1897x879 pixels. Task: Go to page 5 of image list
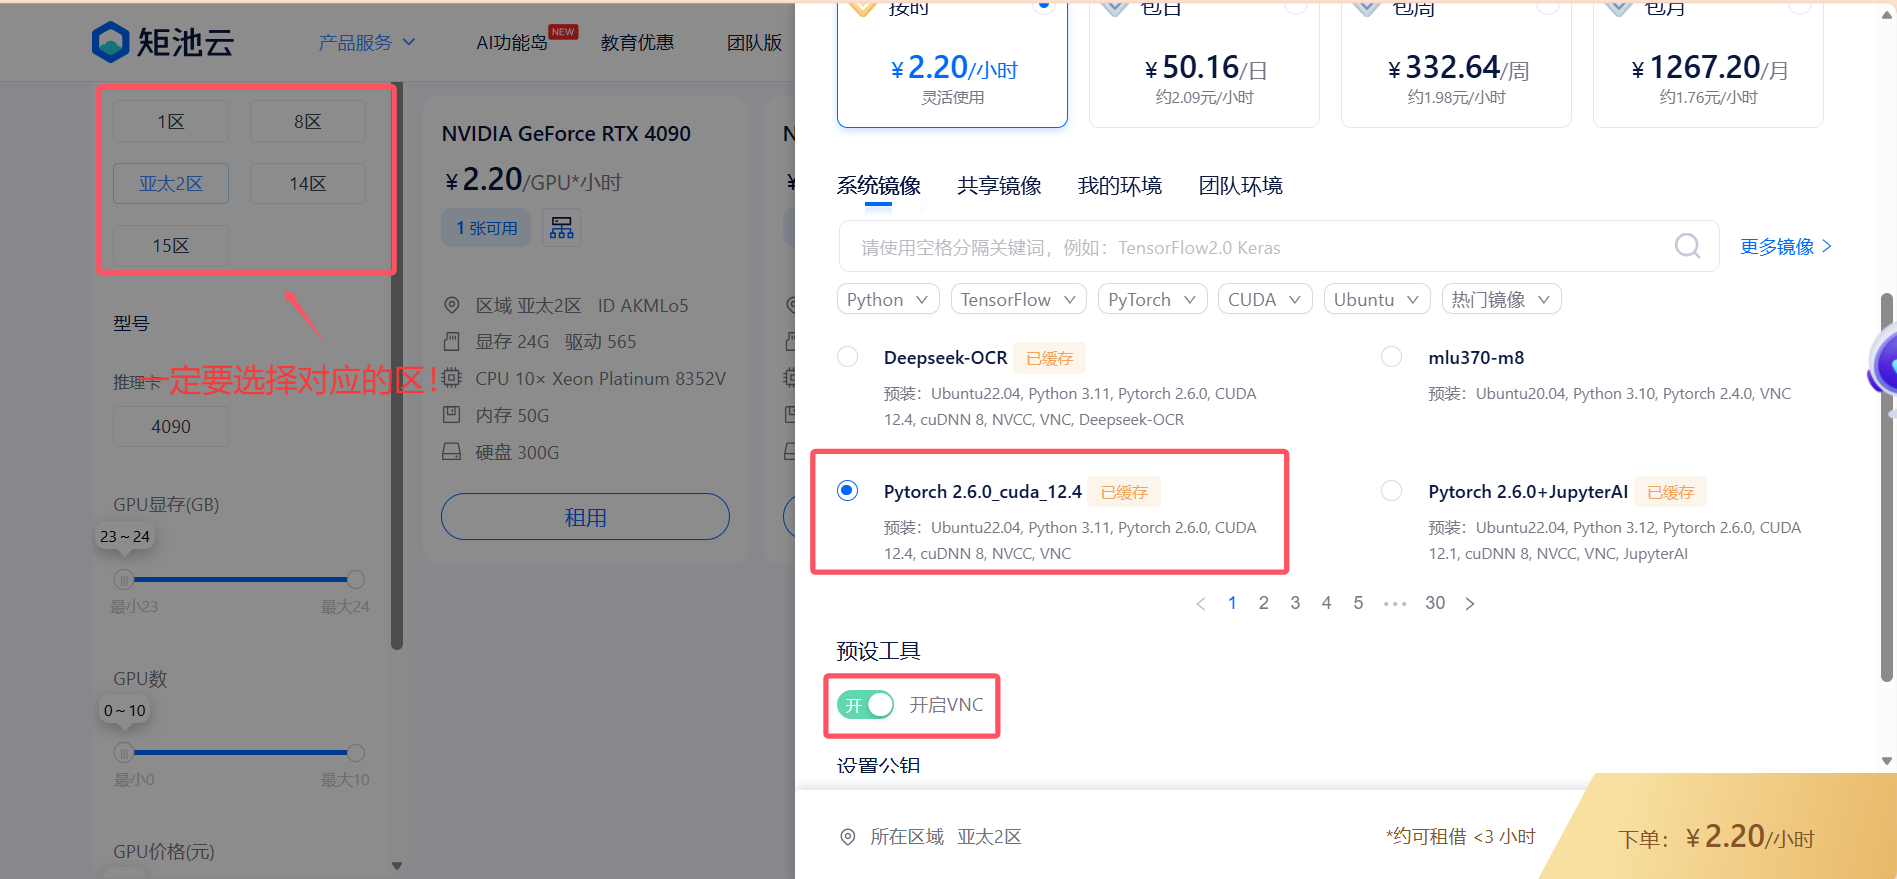coord(1358,603)
